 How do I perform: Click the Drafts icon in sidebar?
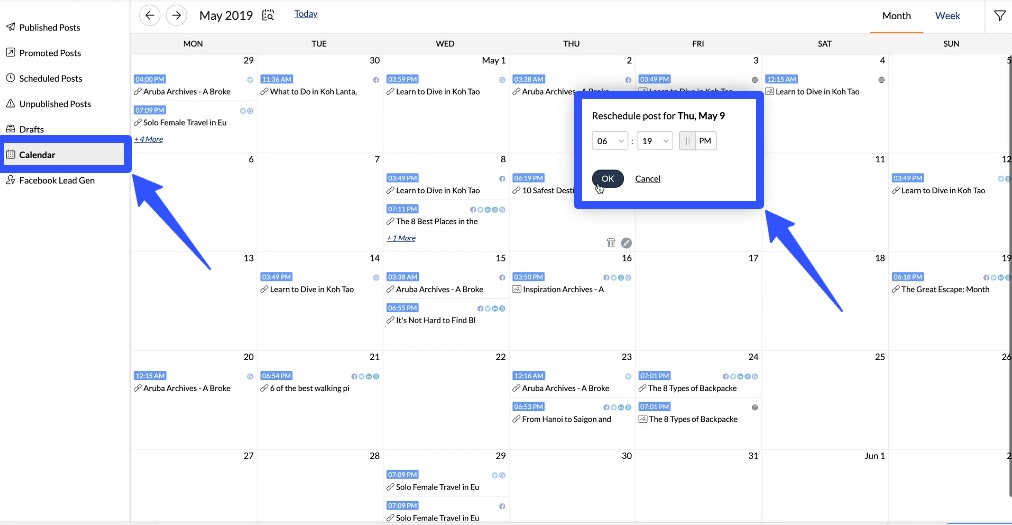coord(11,129)
